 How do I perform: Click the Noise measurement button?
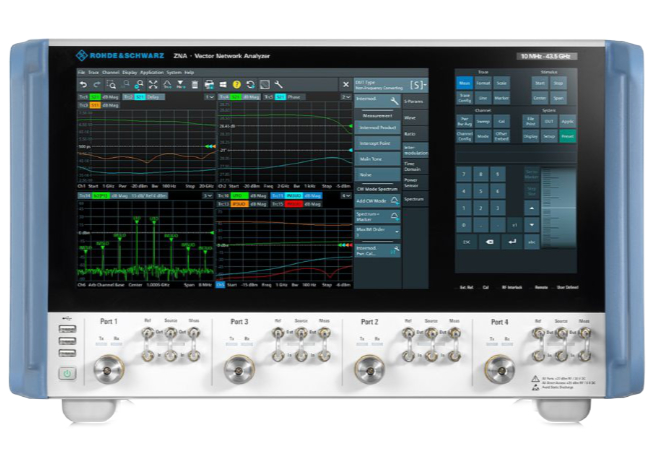(x=377, y=175)
